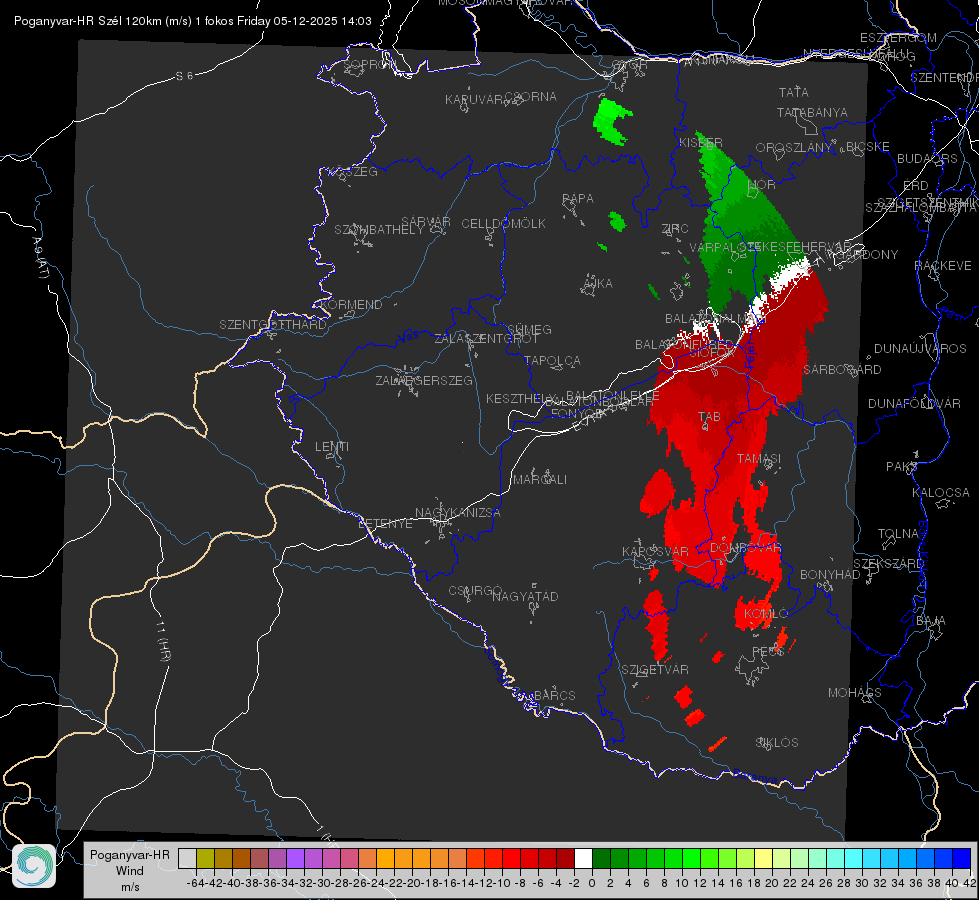The width and height of the screenshot is (979, 900).
Task: Select the SOPRON city label
Action: coord(370,64)
